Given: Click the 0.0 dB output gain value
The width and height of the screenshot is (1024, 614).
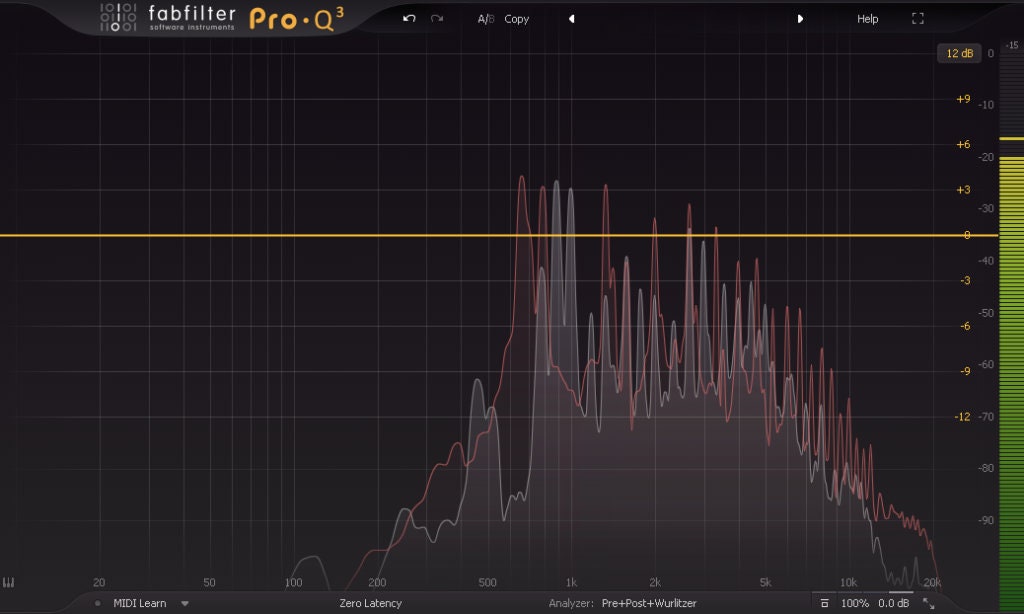Looking at the screenshot, I should (893, 603).
